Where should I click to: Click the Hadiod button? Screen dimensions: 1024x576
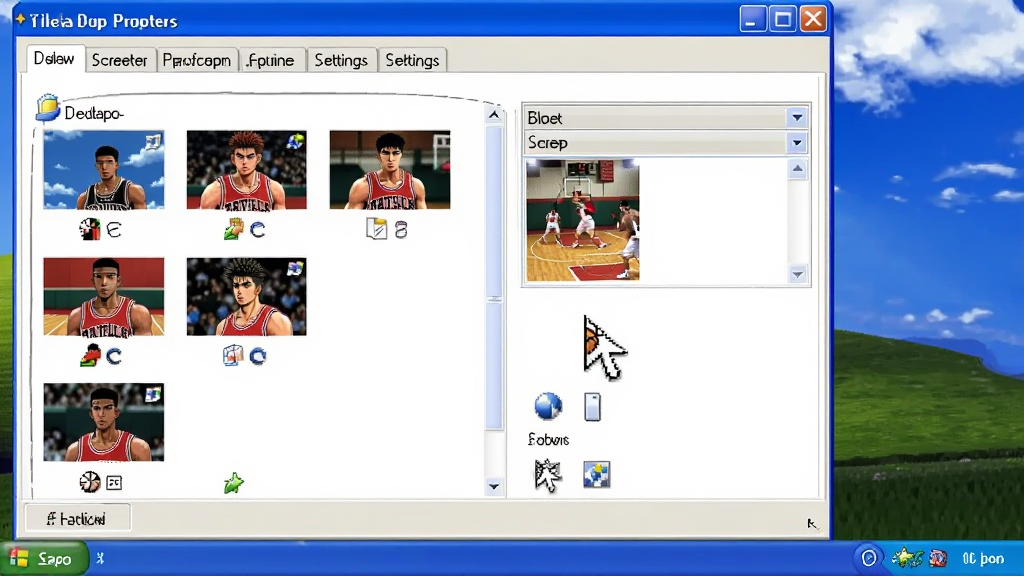point(78,519)
